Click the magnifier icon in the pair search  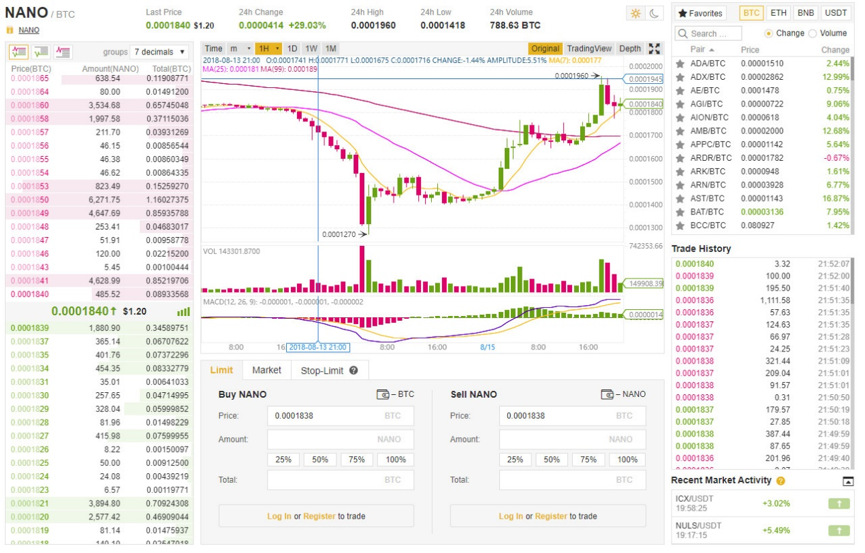683,34
